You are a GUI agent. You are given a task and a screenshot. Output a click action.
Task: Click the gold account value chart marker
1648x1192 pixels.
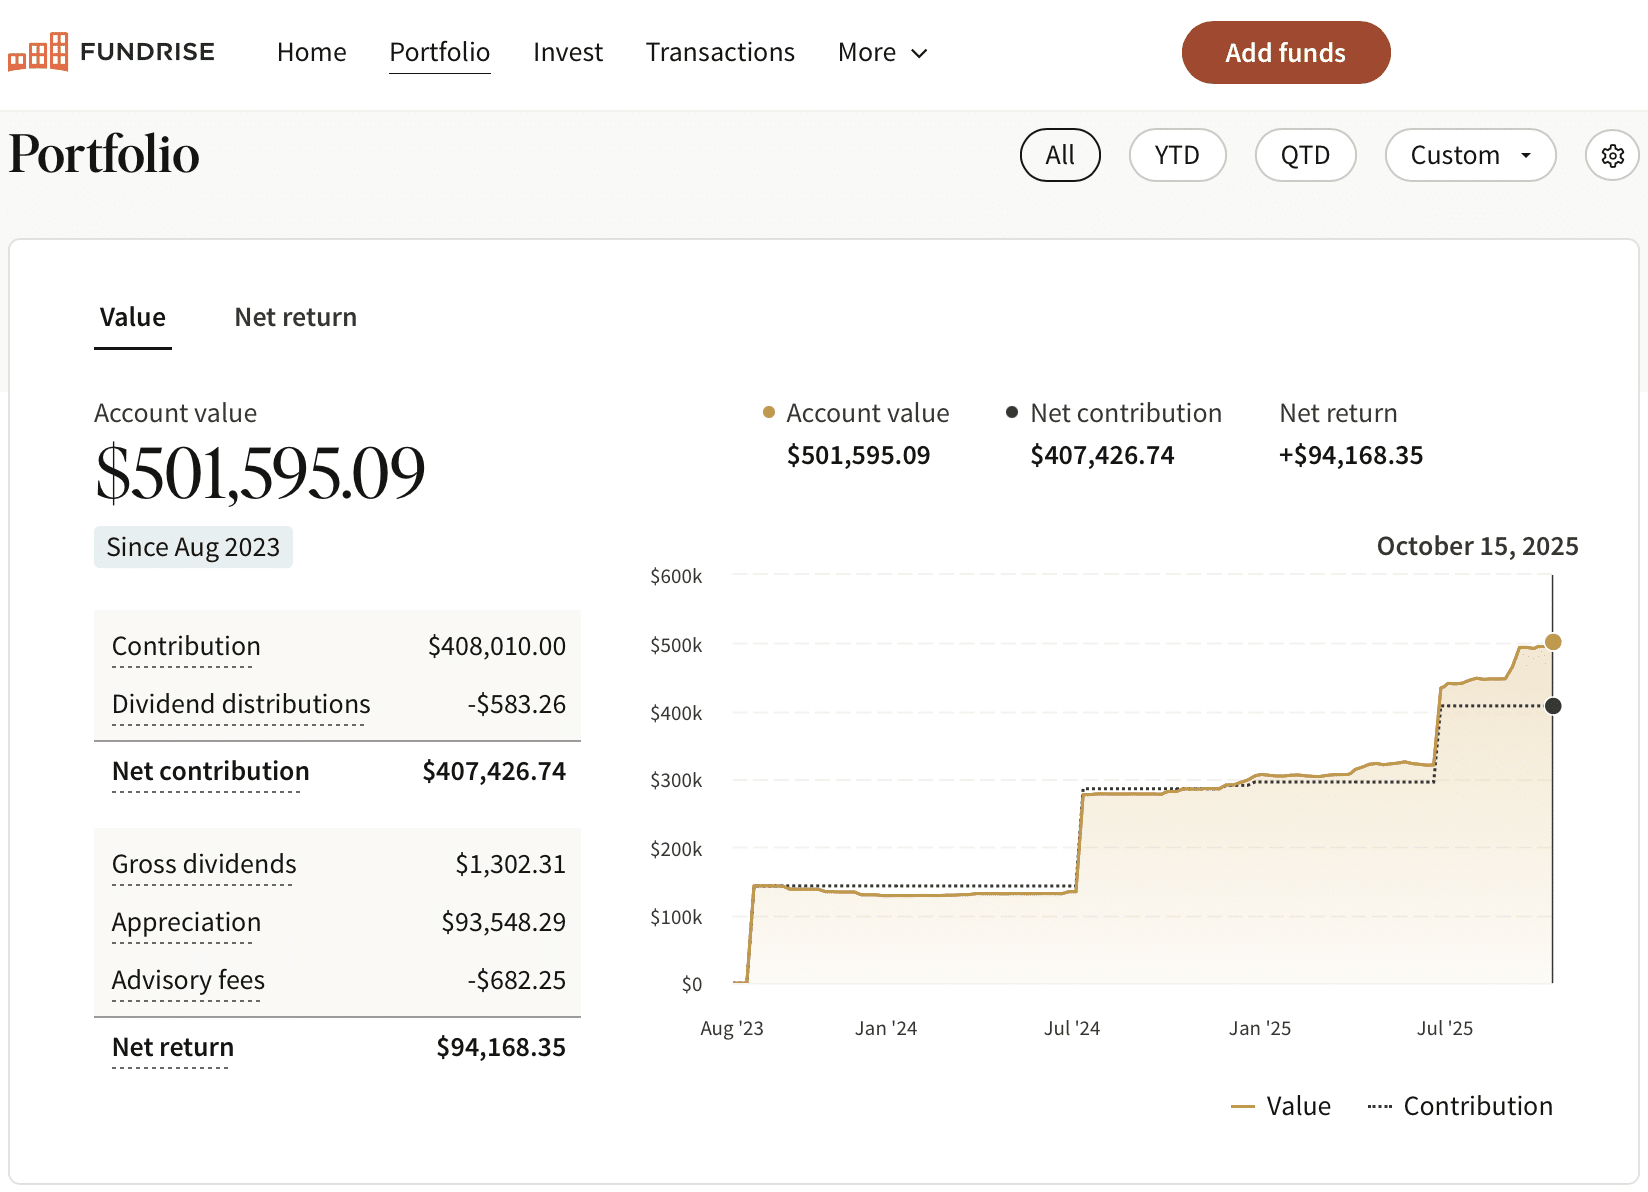click(x=1553, y=642)
